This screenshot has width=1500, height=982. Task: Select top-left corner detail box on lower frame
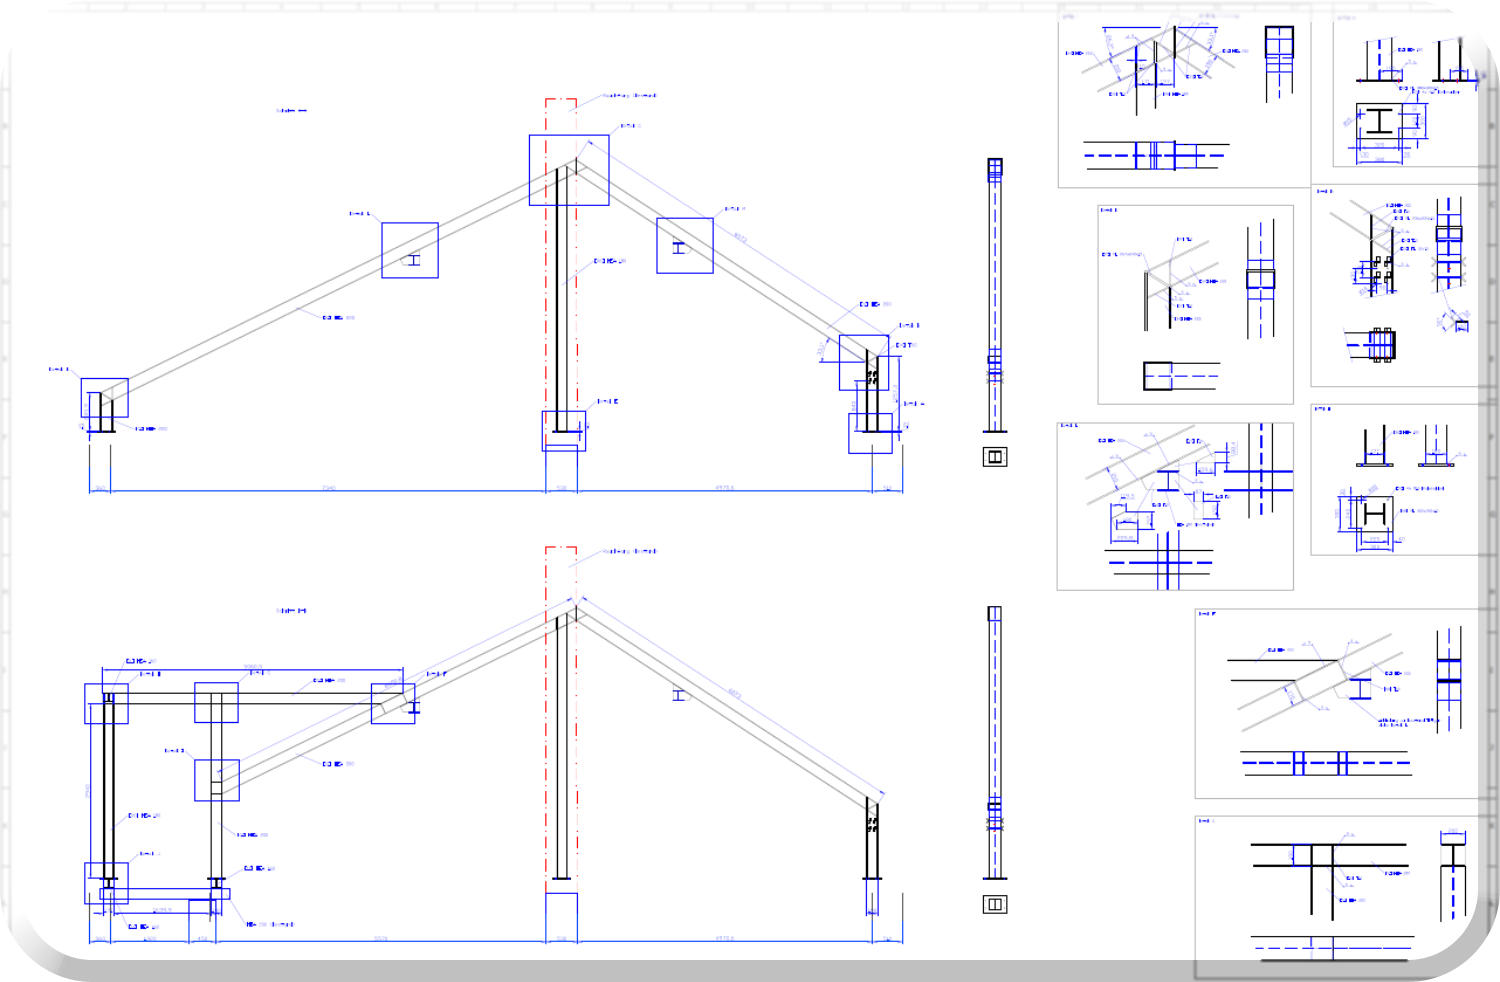coord(106,704)
